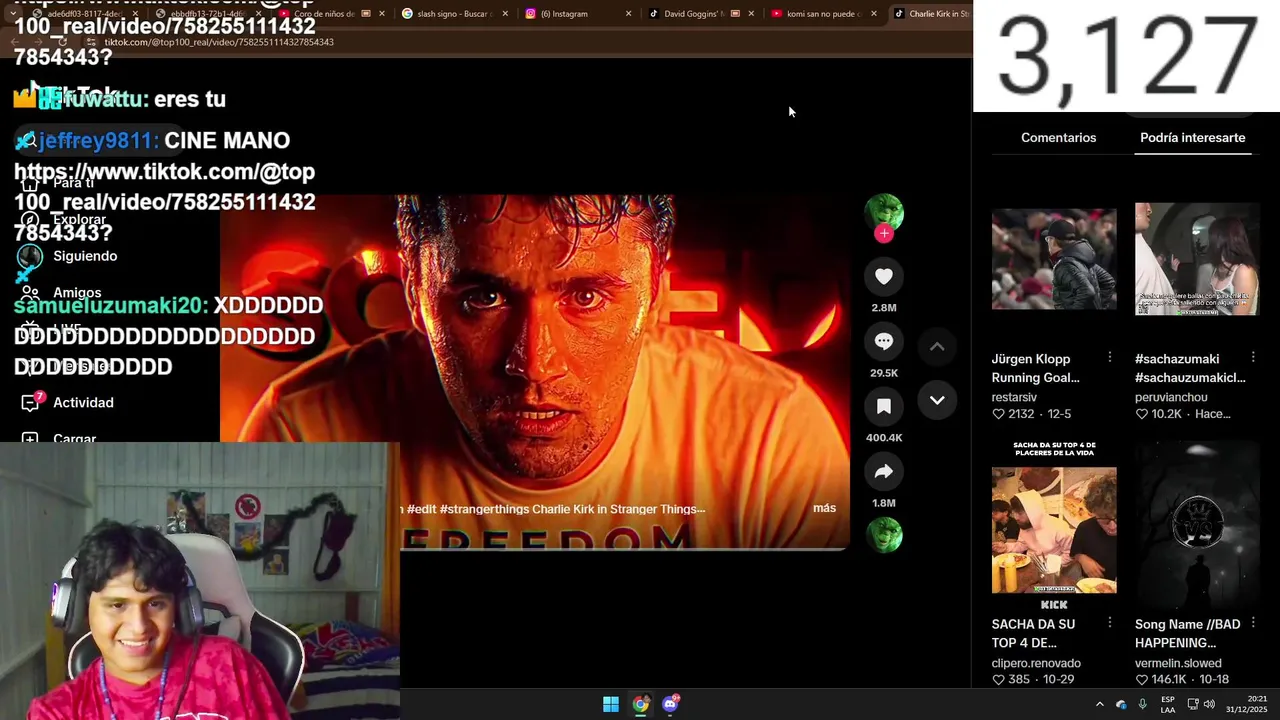Image resolution: width=1280 pixels, height=720 pixels.
Task: Switch to David Goggins TikTok tab
Action: pyautogui.click(x=700, y=14)
